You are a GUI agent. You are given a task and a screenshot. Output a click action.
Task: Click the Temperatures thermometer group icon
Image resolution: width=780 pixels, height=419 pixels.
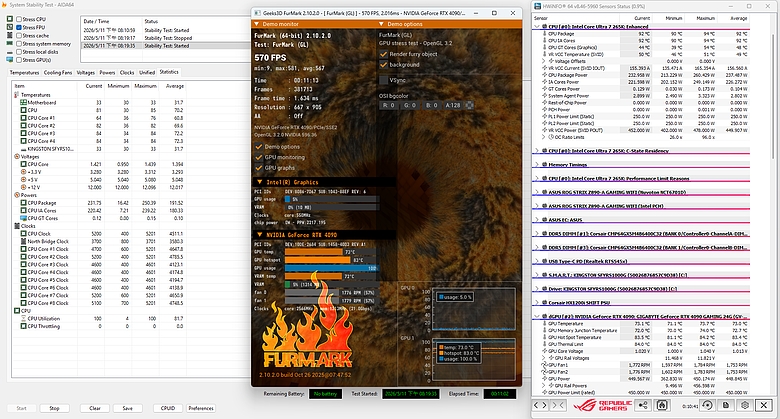(17, 95)
